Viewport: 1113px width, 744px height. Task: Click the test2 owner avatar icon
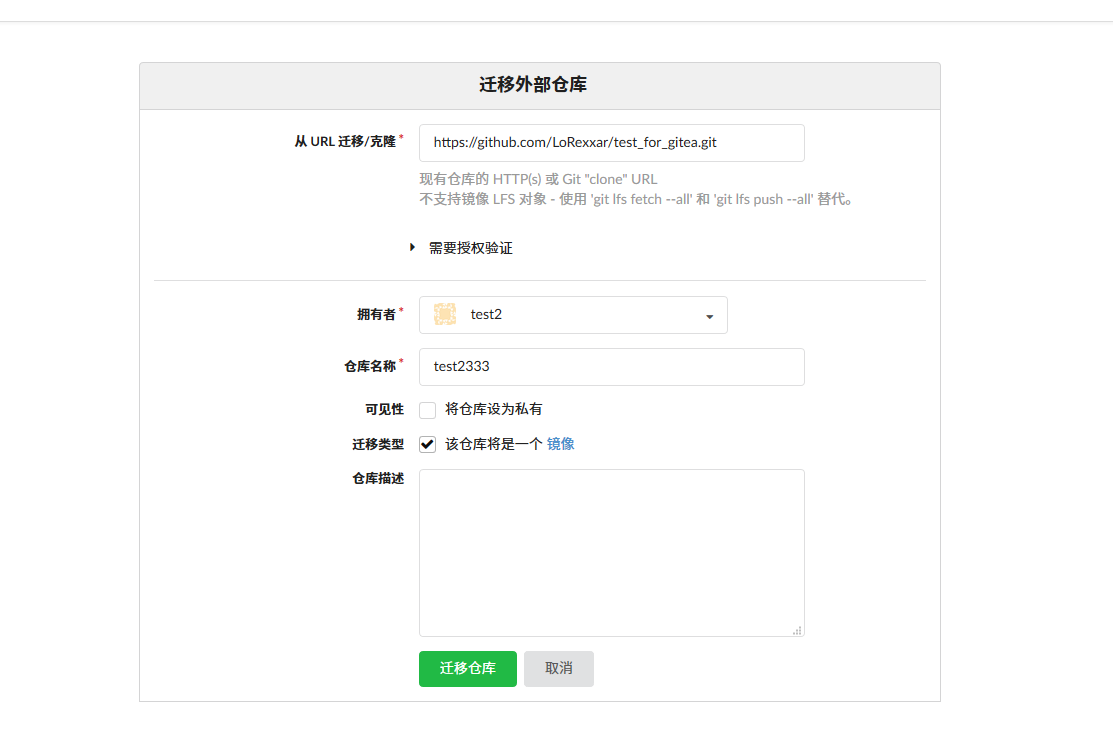pyautogui.click(x=445, y=314)
